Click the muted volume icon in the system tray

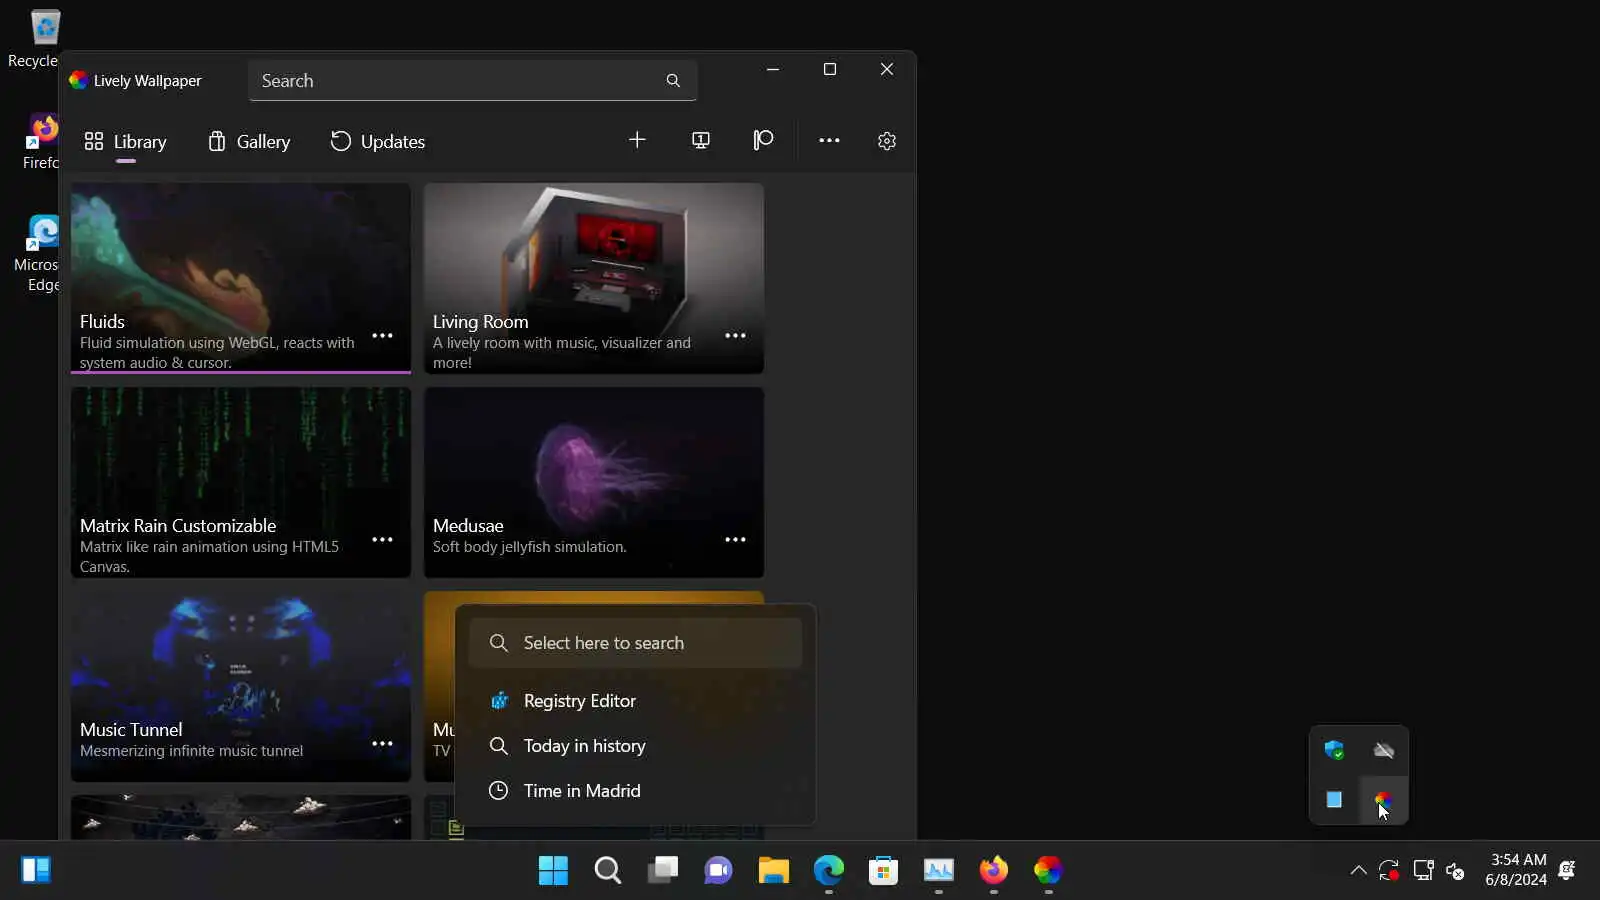[x=1456, y=871]
